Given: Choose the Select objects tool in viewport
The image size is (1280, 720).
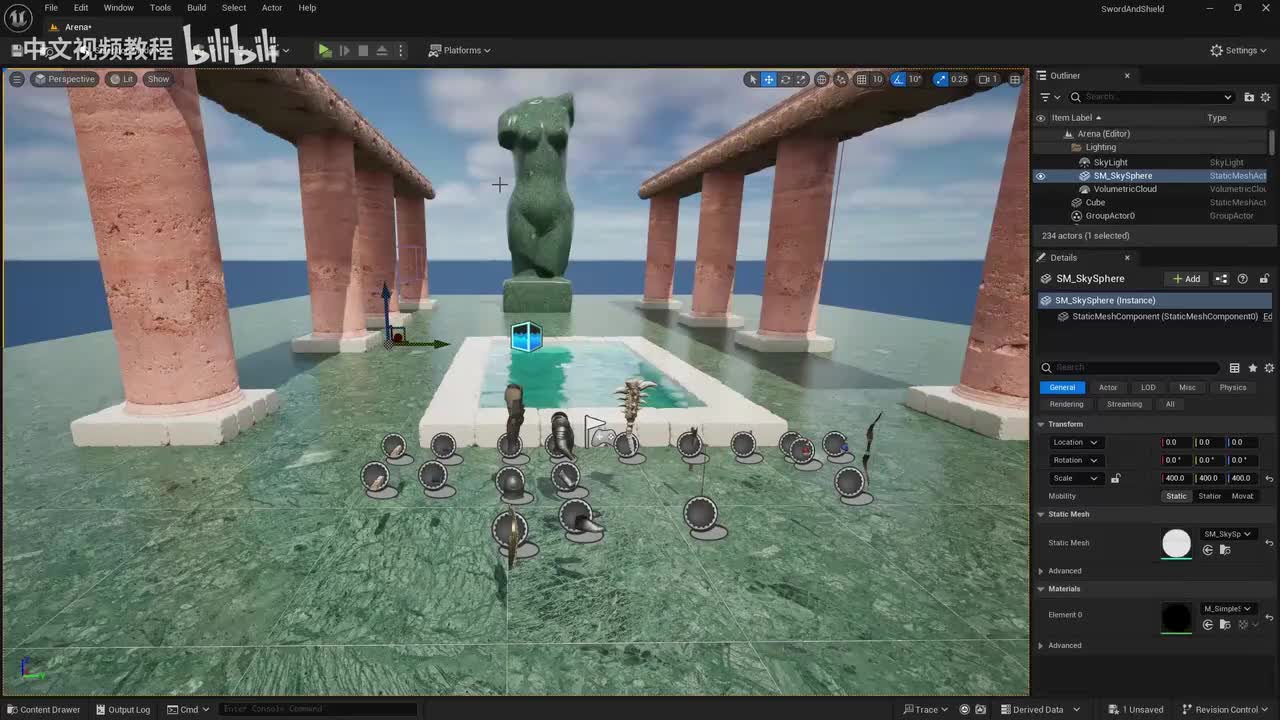Looking at the screenshot, I should [753, 79].
